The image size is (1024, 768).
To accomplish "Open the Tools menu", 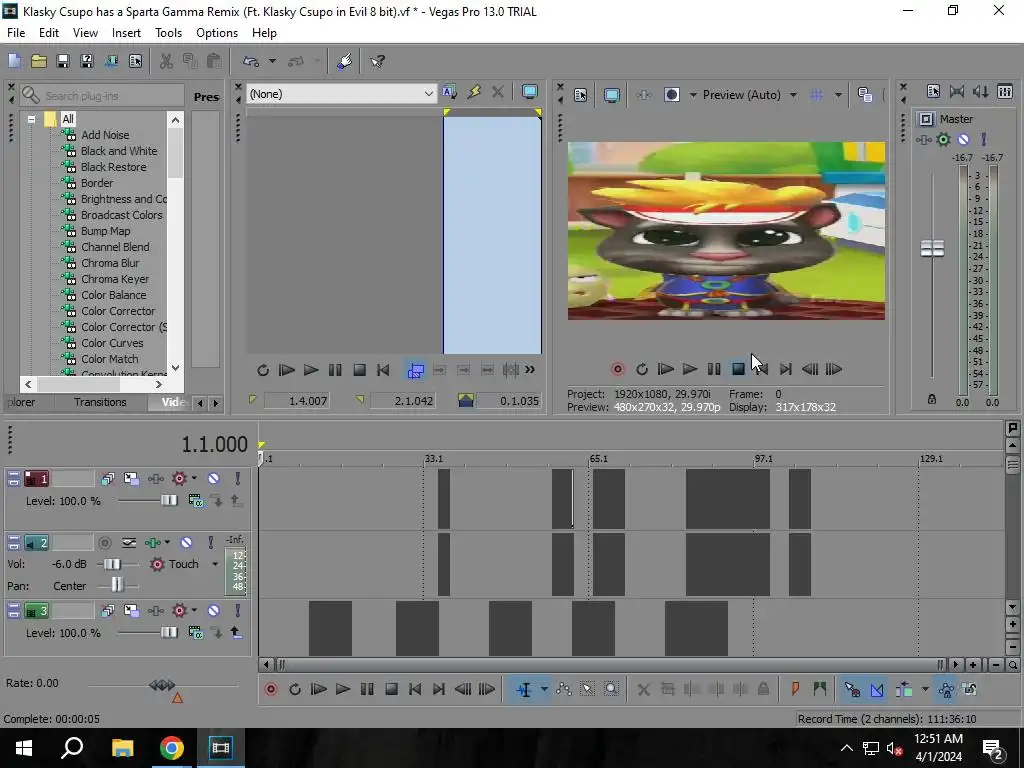I will pyautogui.click(x=168, y=33).
